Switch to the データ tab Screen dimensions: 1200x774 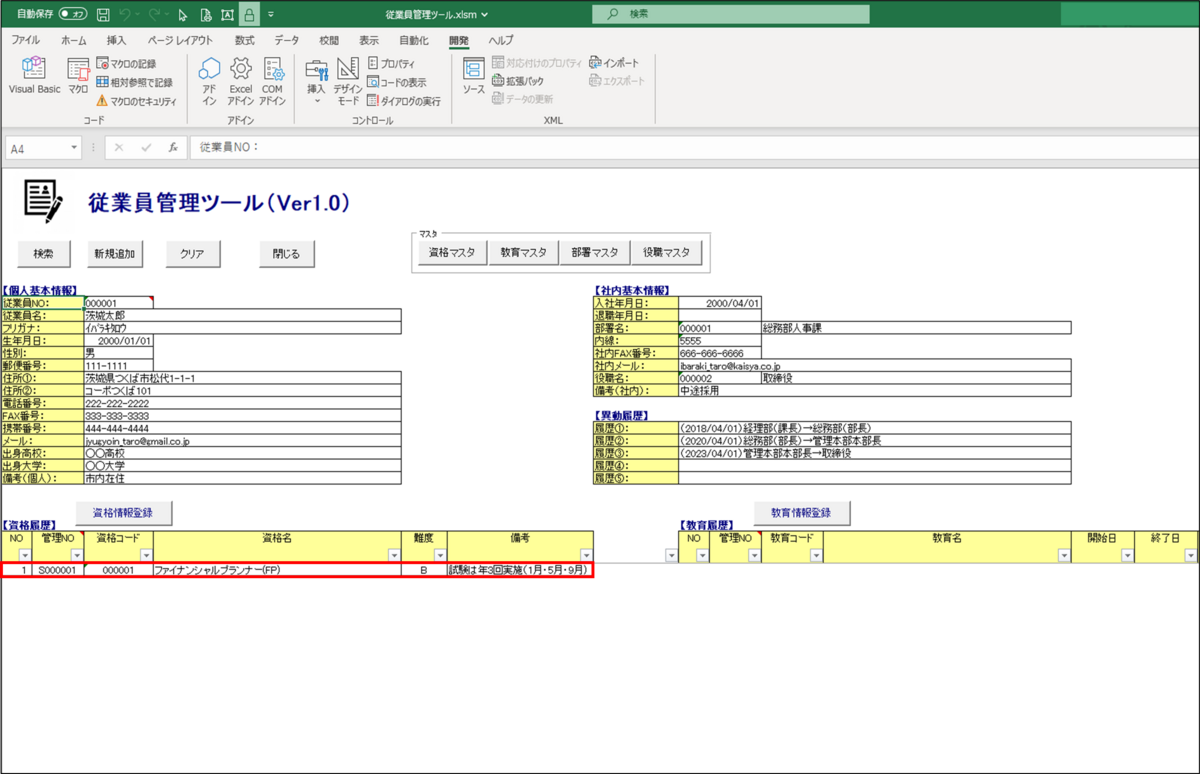(286, 40)
